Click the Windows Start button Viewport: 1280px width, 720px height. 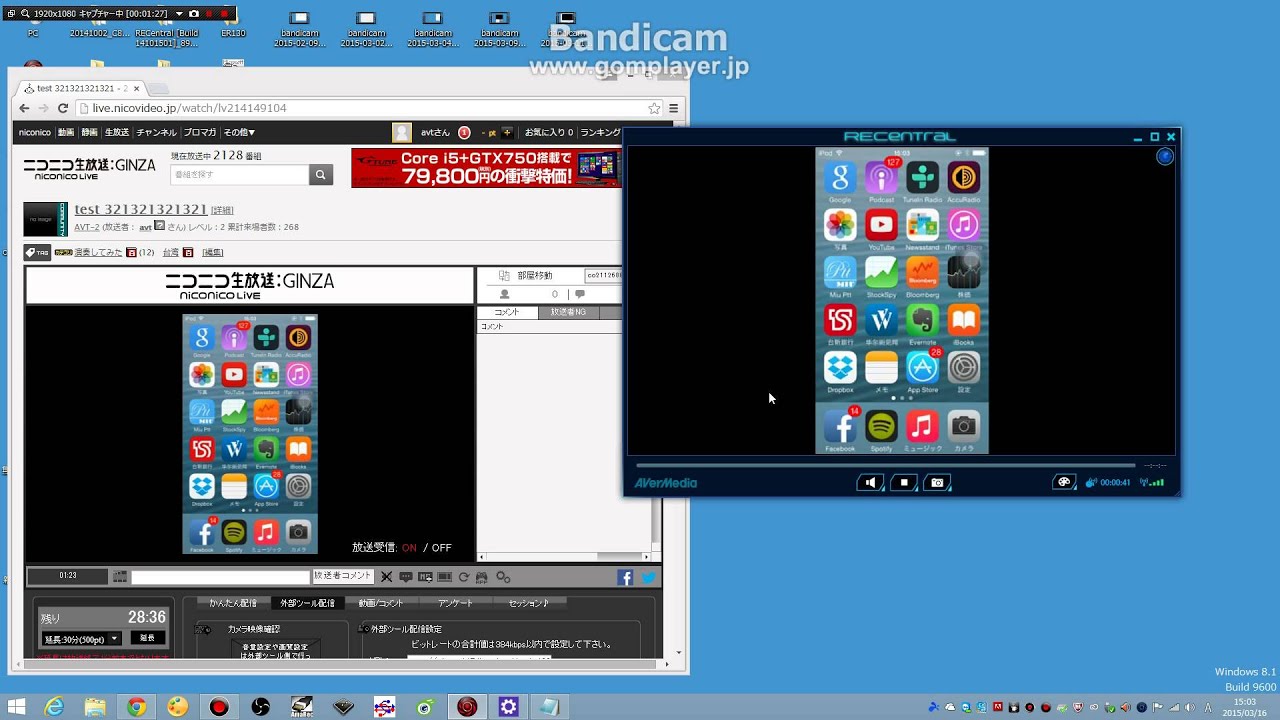[16, 707]
